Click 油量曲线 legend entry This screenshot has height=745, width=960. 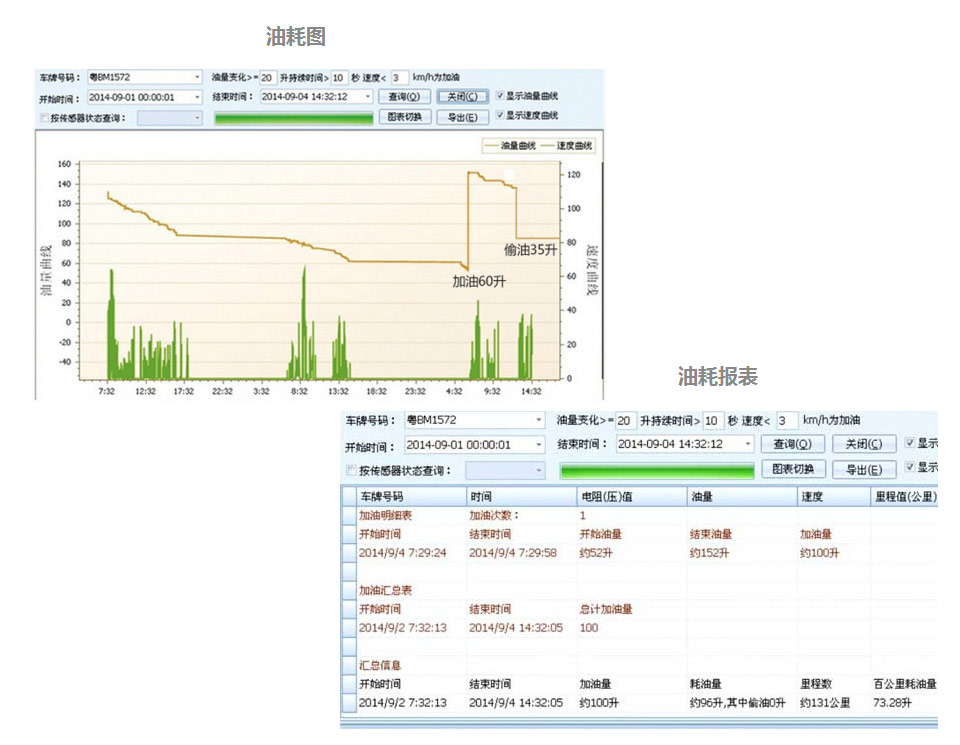click(510, 146)
